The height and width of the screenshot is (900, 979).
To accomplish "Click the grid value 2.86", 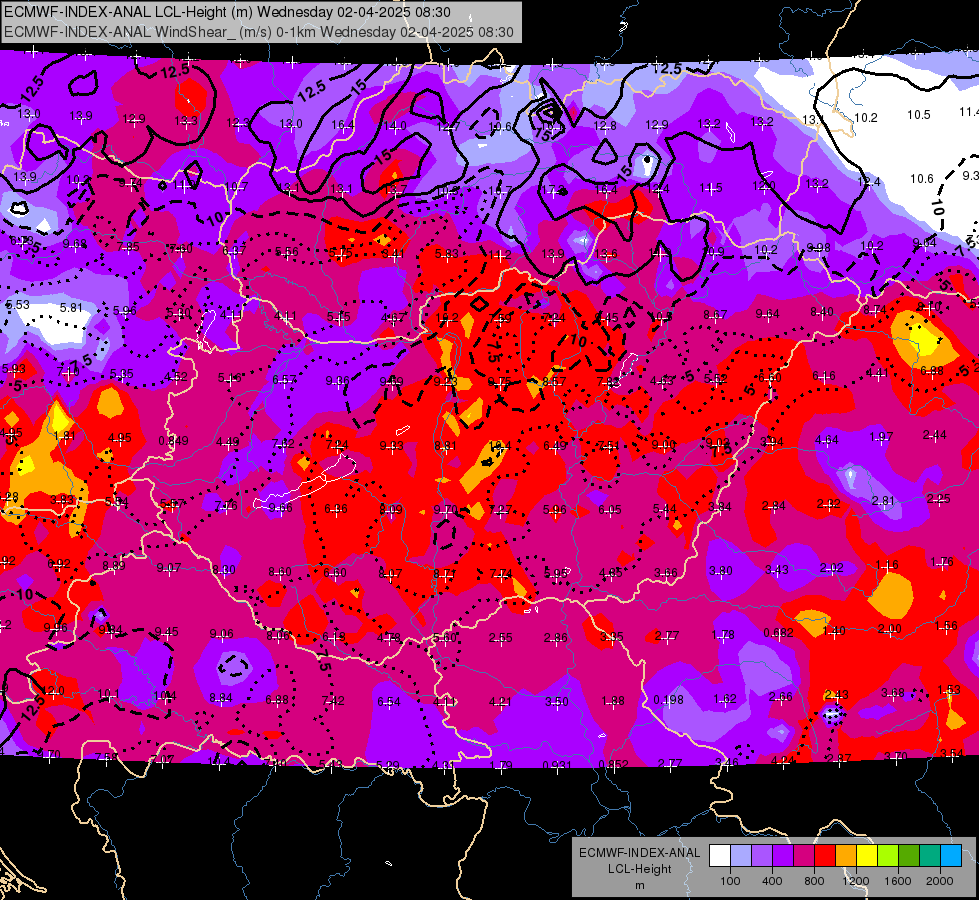I will (x=556, y=638).
